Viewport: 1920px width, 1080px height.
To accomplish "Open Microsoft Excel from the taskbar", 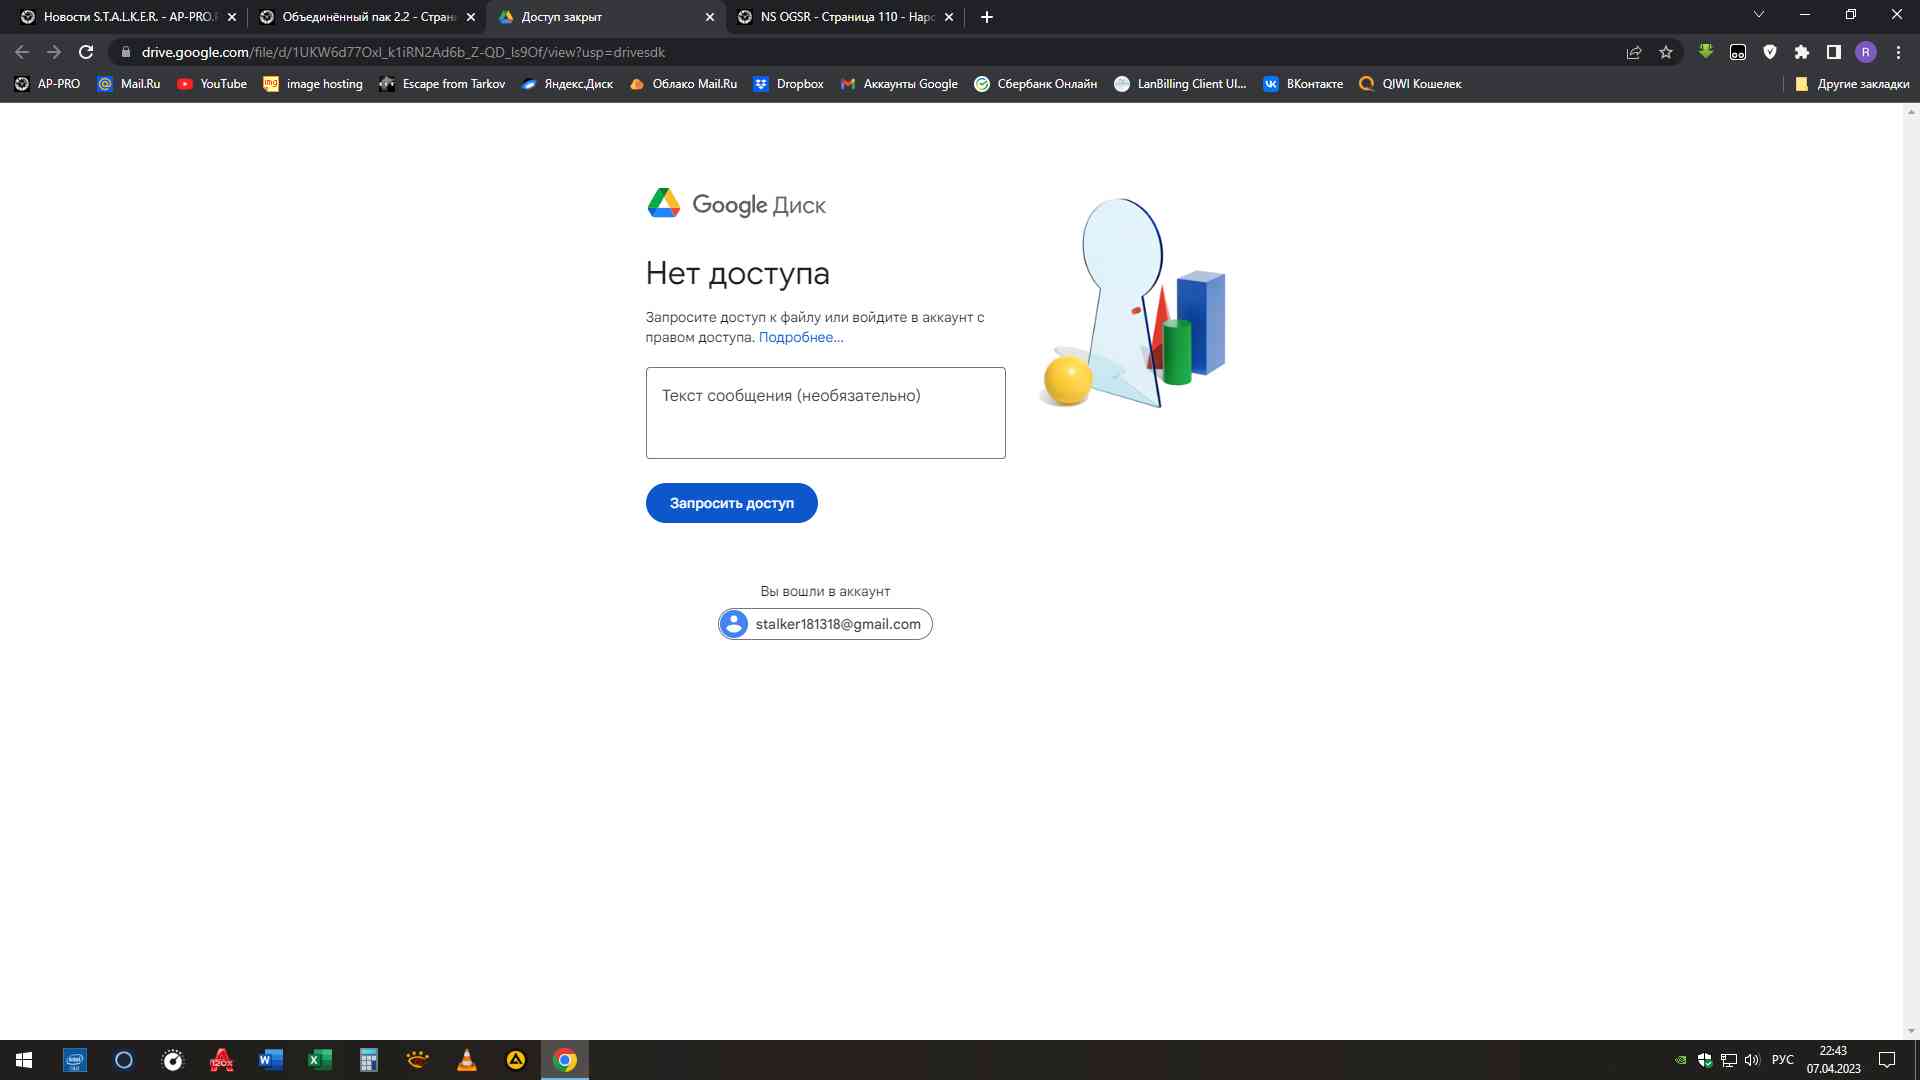I will coord(319,1060).
